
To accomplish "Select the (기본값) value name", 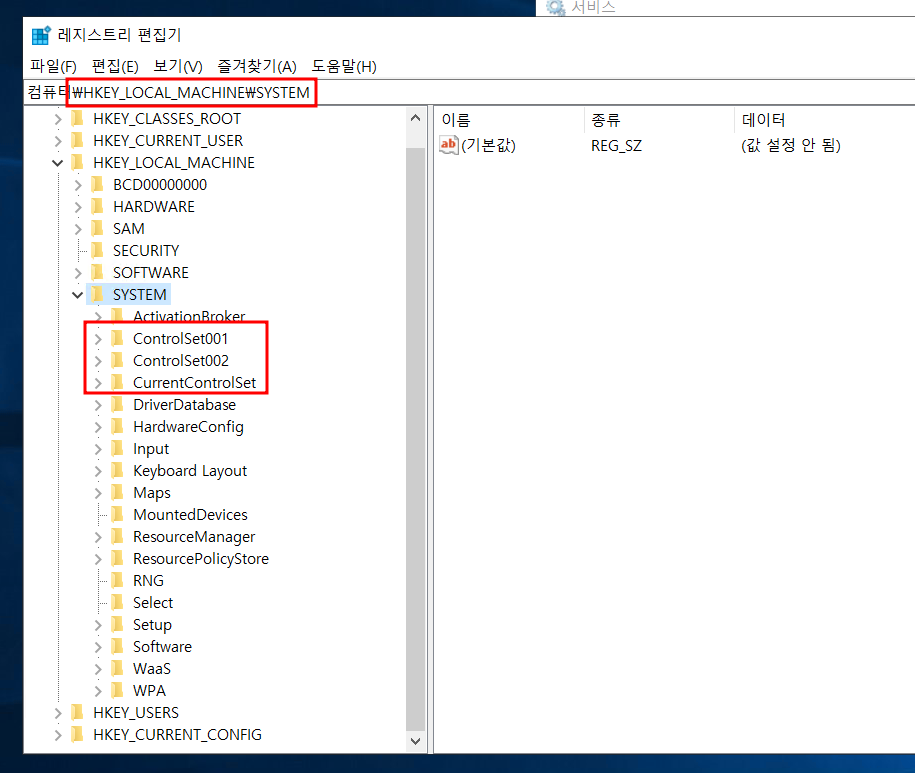I will [x=488, y=145].
